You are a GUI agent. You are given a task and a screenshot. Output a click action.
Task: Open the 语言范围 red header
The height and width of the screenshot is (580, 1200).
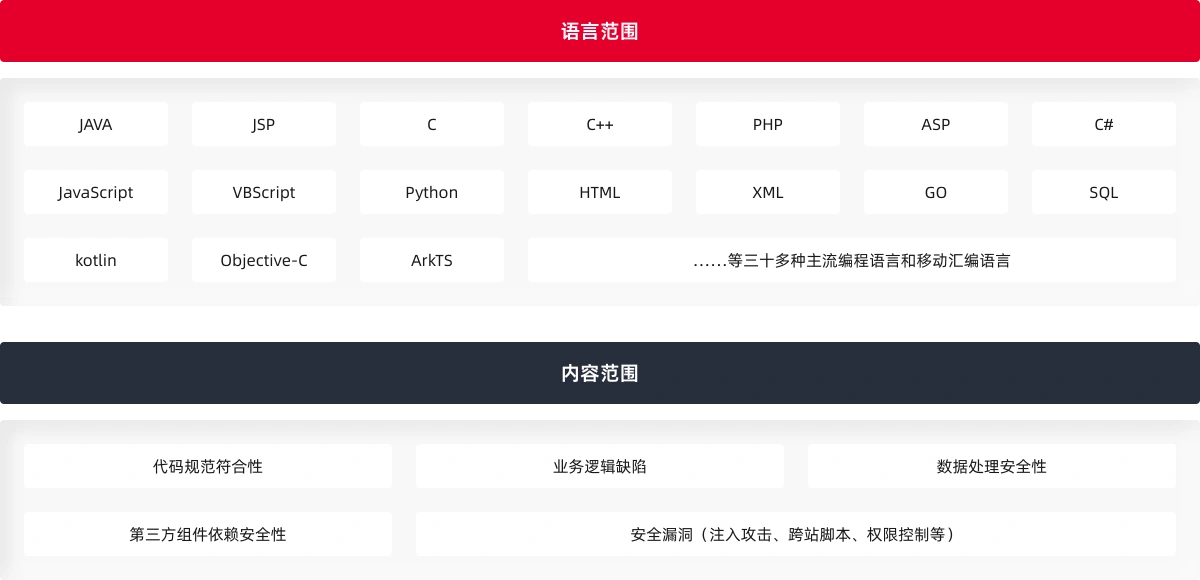pyautogui.click(x=600, y=32)
